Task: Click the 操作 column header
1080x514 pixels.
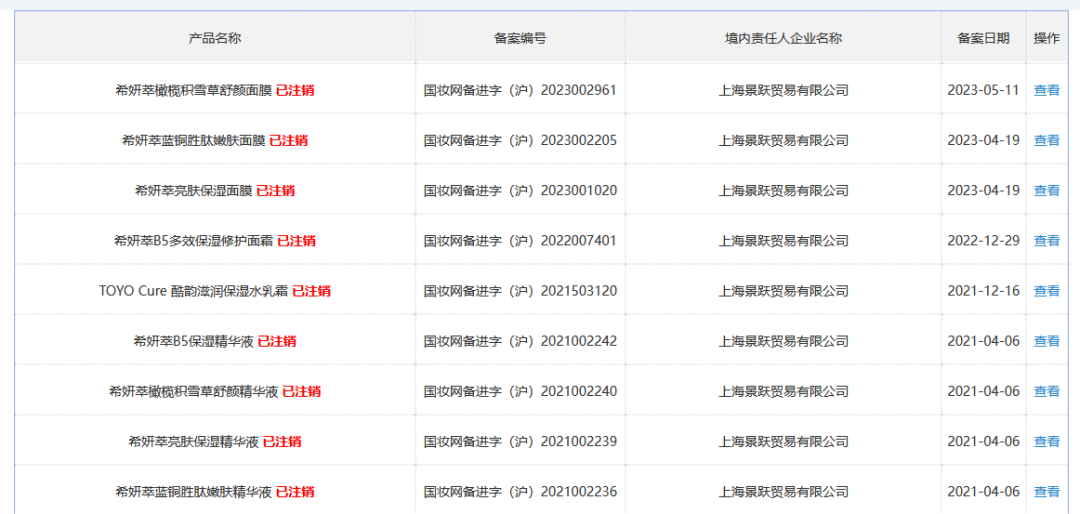Action: pos(1046,39)
